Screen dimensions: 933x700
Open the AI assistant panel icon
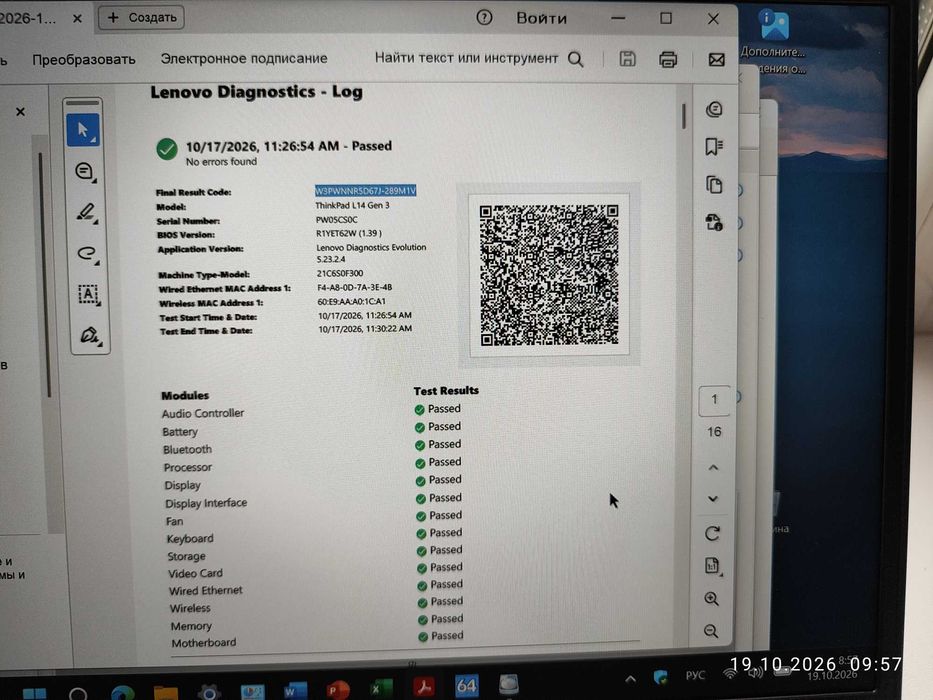[x=714, y=110]
